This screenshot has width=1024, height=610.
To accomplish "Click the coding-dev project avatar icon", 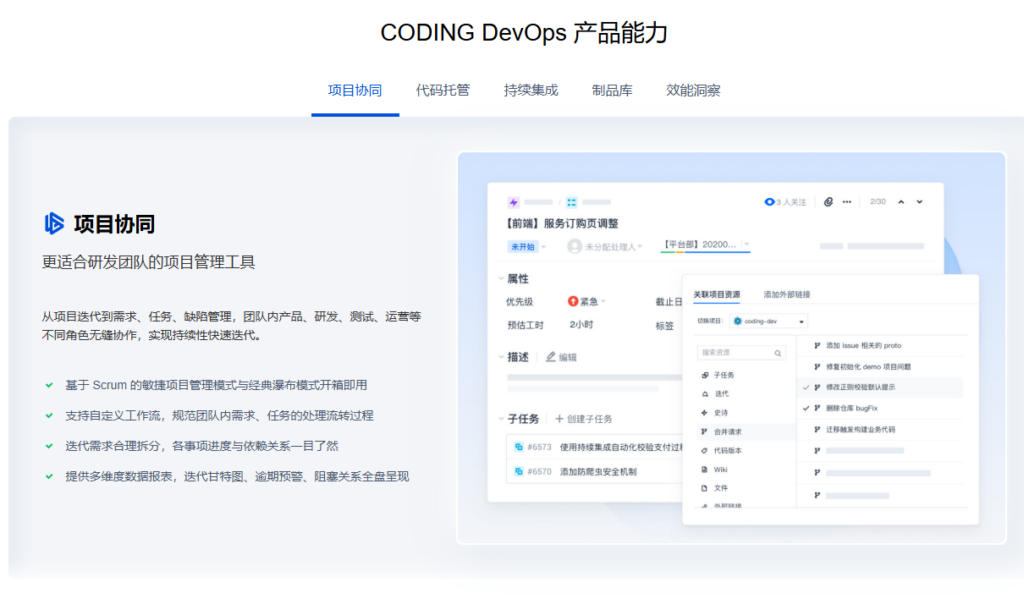I will click(x=738, y=321).
